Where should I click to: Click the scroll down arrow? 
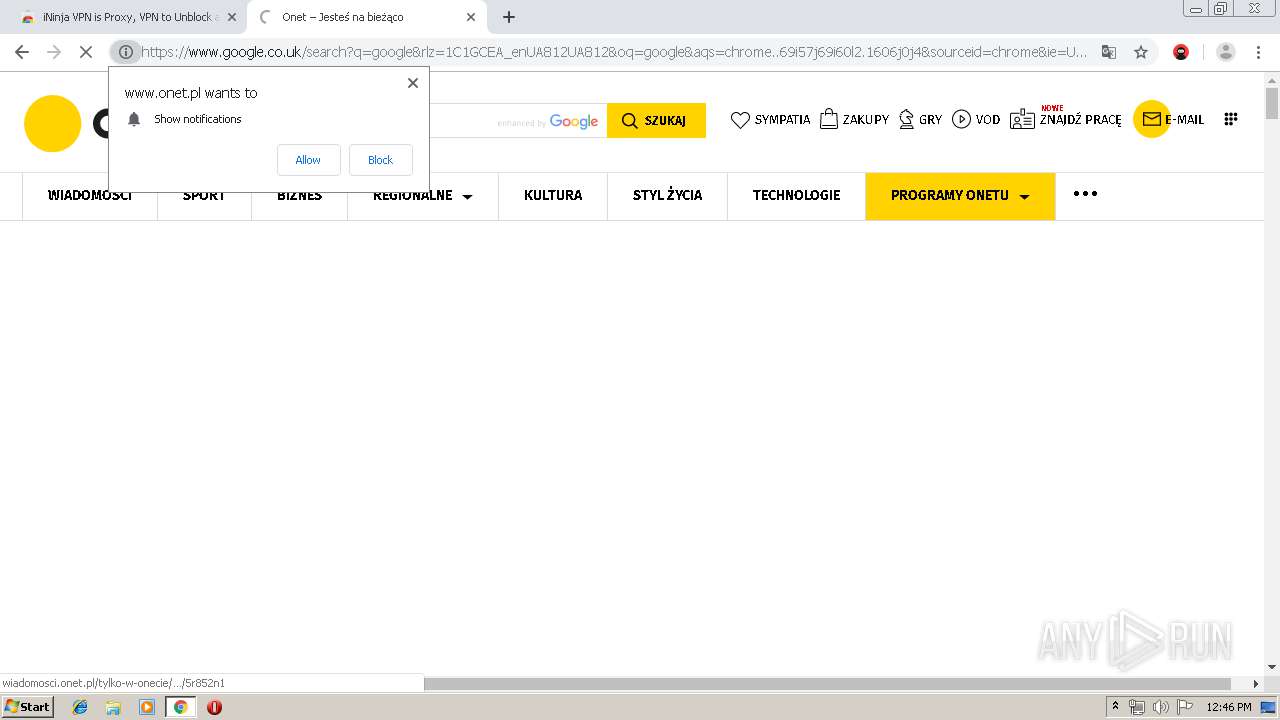coord(1272,667)
